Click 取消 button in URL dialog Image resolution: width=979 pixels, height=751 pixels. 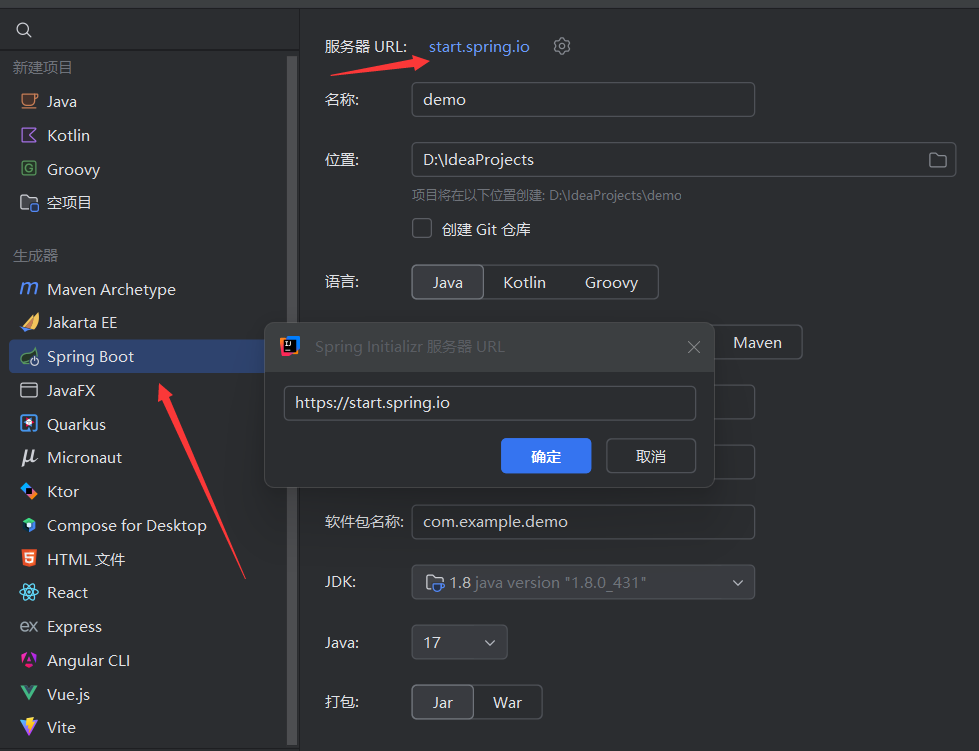651,456
